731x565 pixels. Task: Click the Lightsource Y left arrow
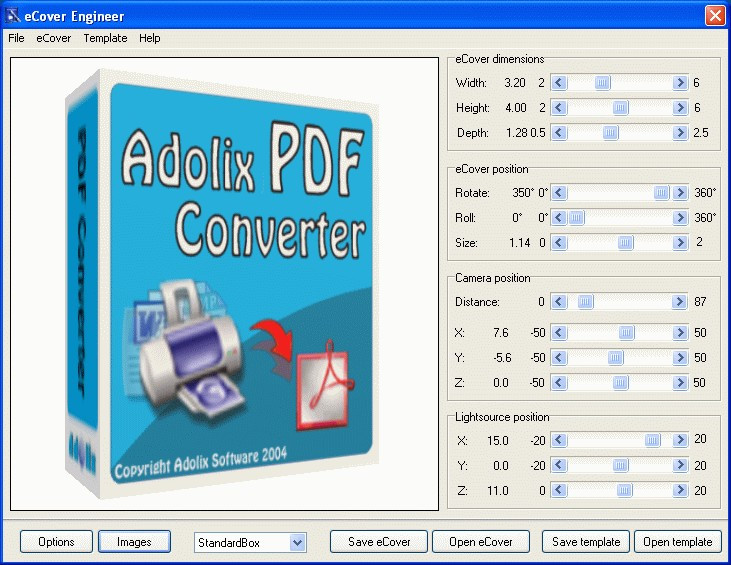click(x=559, y=465)
